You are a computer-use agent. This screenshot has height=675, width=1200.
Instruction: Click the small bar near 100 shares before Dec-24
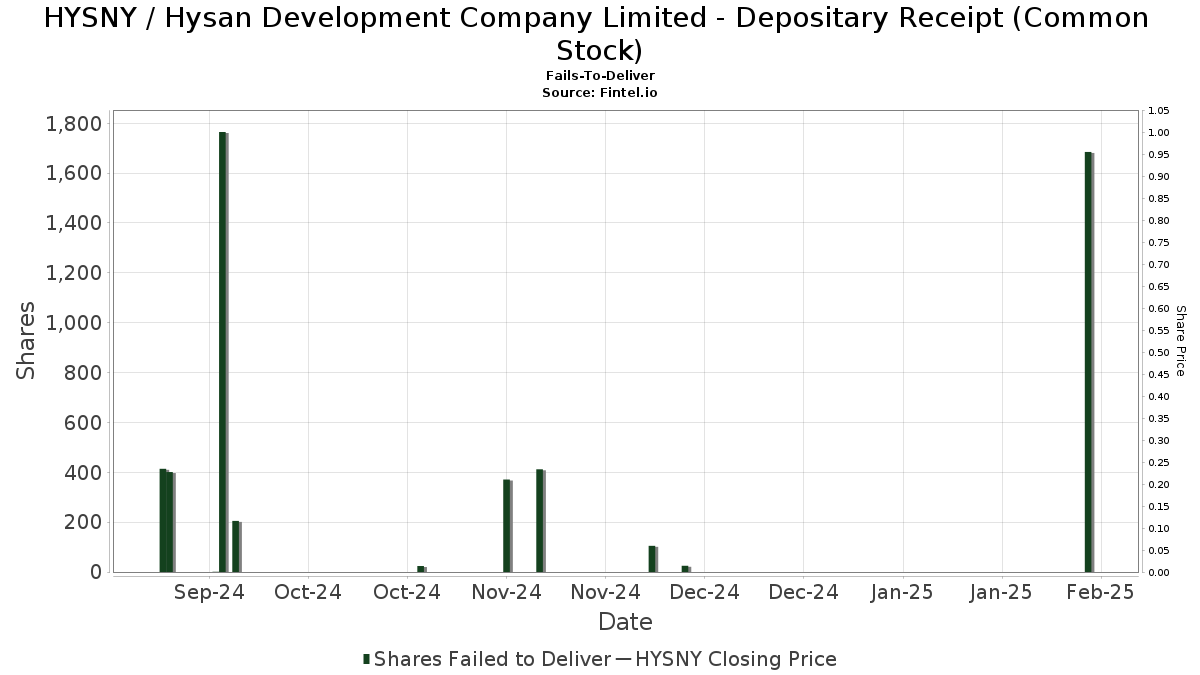653,559
